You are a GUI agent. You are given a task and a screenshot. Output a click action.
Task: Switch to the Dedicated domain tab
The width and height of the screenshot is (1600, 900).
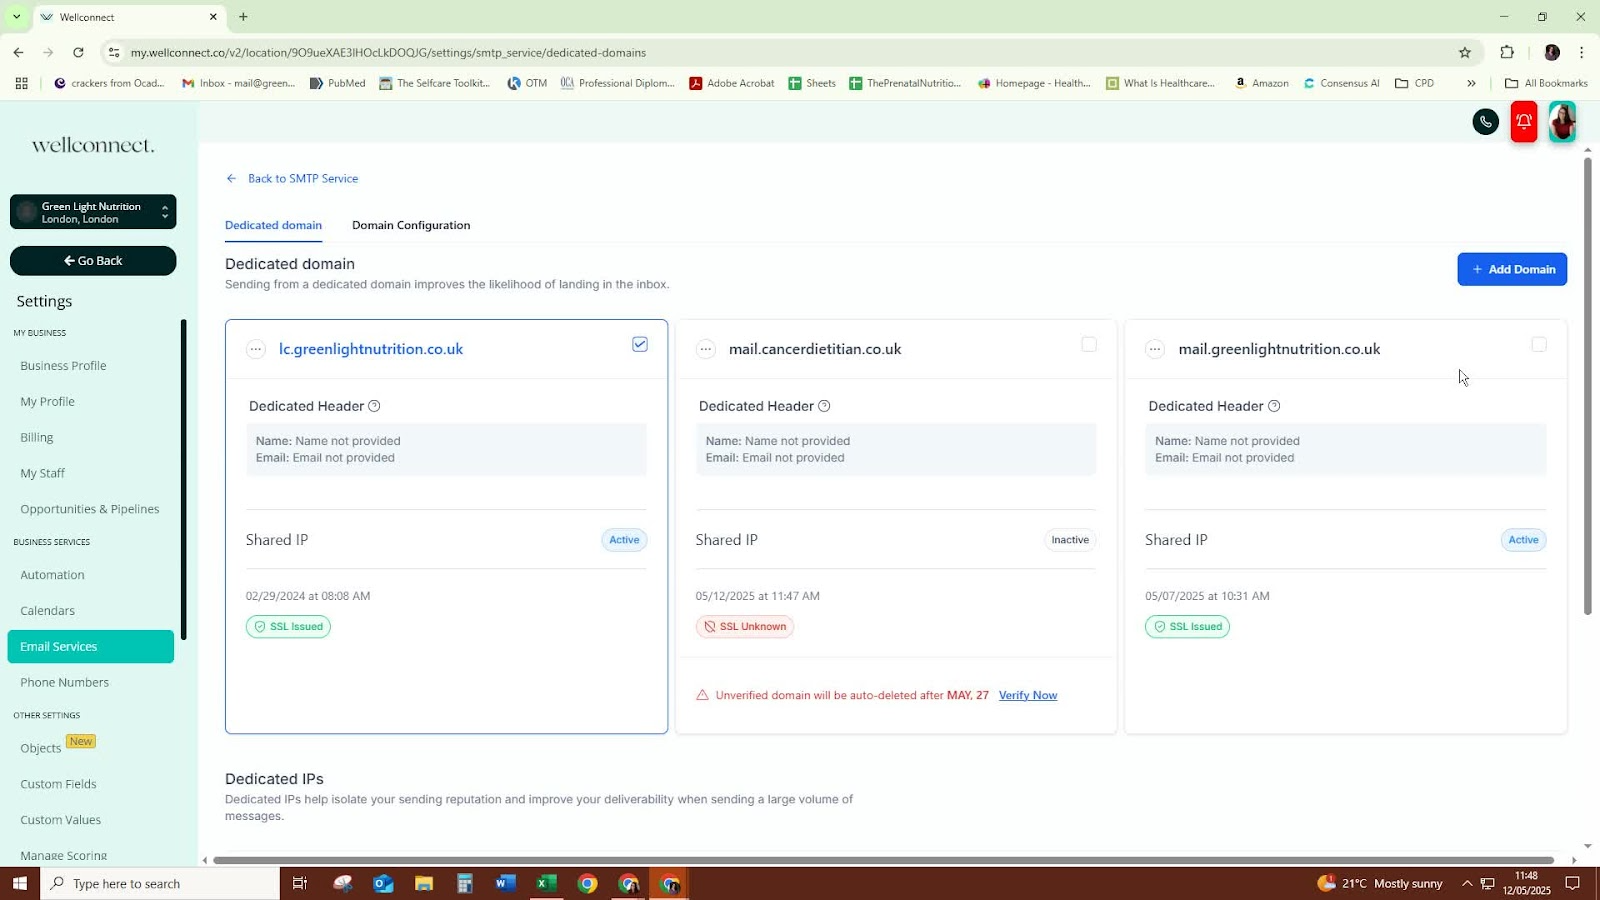[x=273, y=225]
